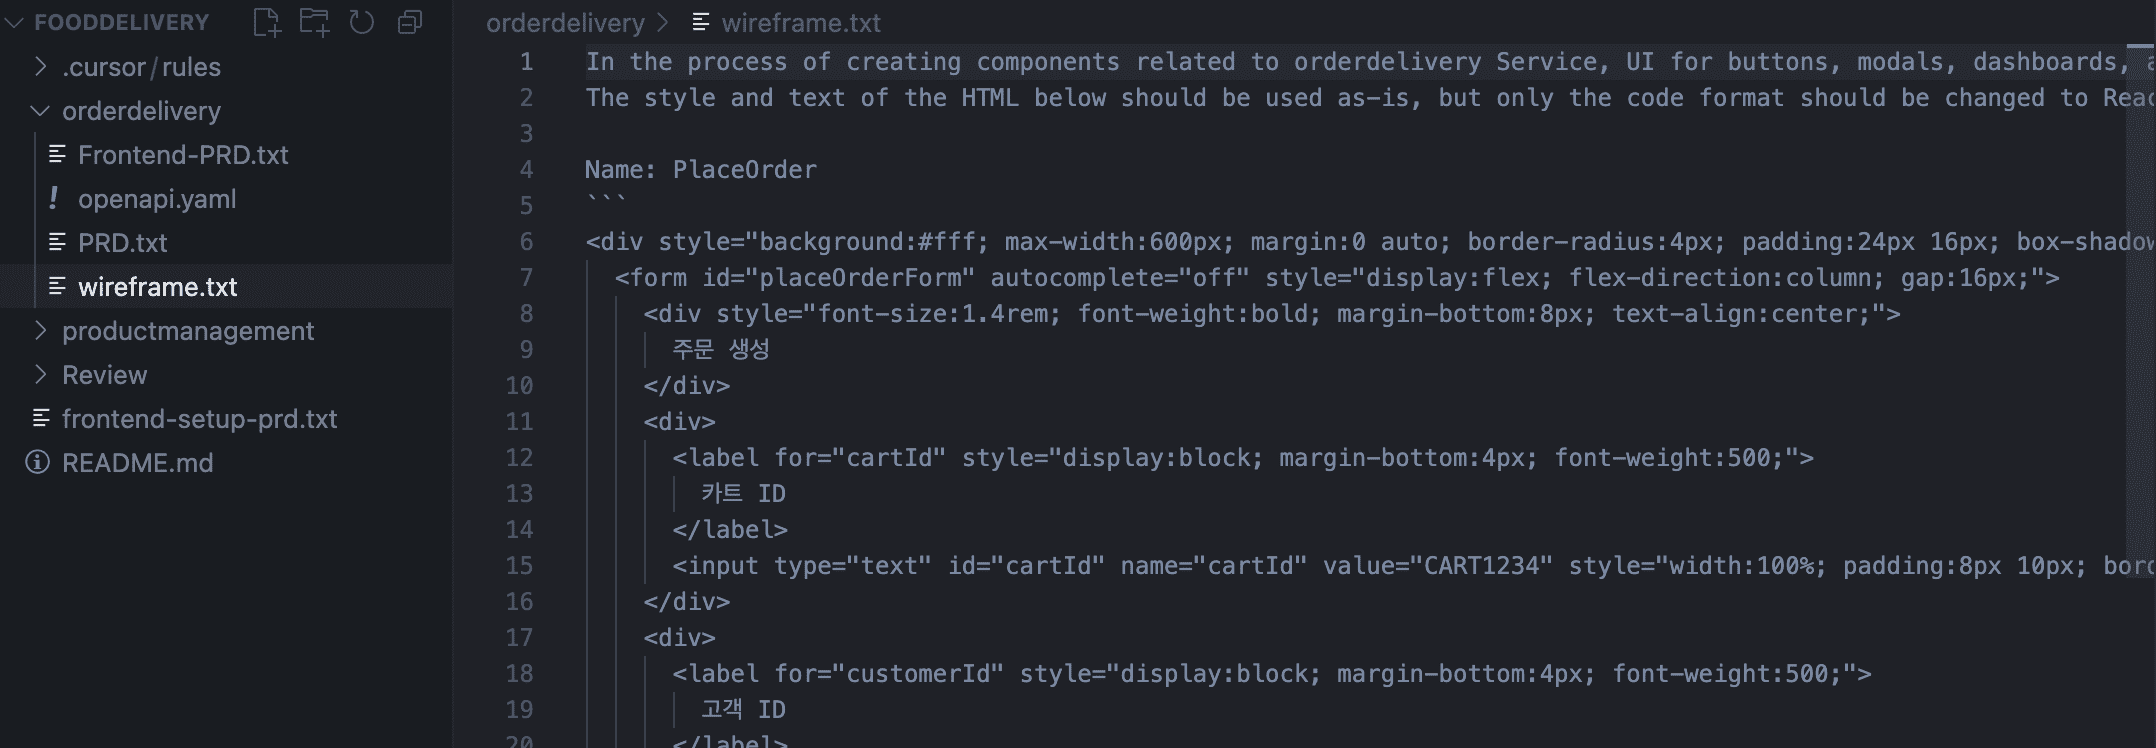2156x748 pixels.
Task: Collapse all folders in explorer
Action: pos(410,22)
